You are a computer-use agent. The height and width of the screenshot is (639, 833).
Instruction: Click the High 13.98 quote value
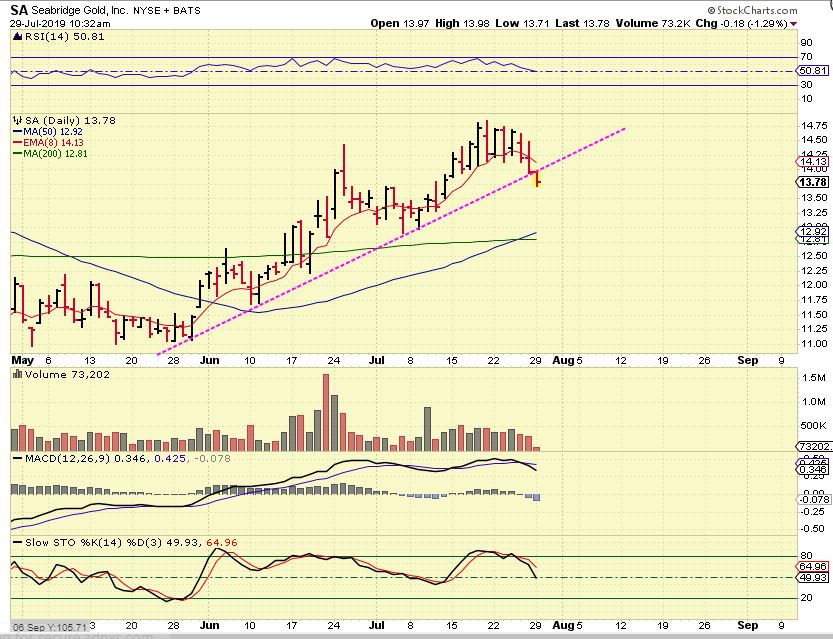[462, 23]
